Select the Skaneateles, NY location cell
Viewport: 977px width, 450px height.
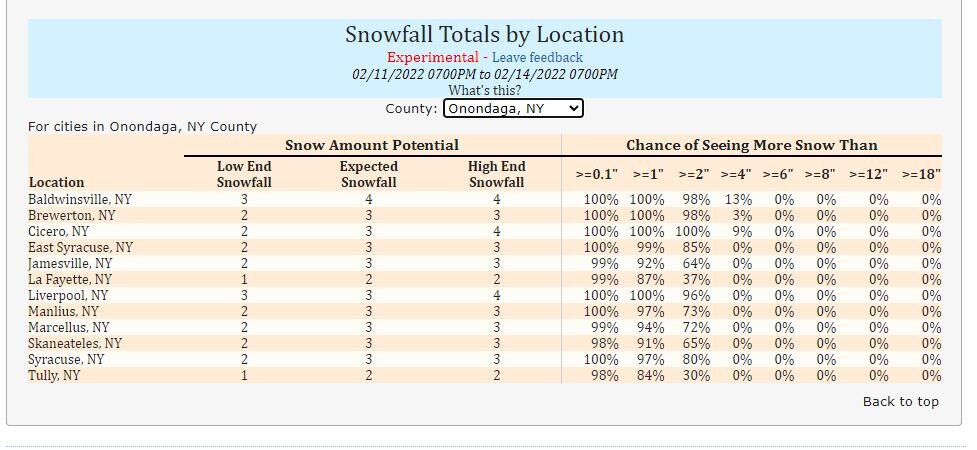click(x=75, y=343)
